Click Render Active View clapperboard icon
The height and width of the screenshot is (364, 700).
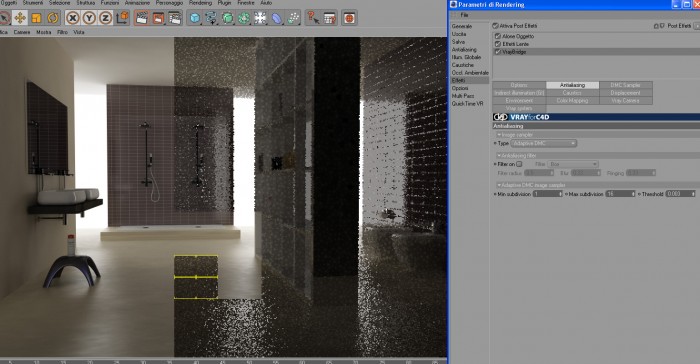coord(142,18)
